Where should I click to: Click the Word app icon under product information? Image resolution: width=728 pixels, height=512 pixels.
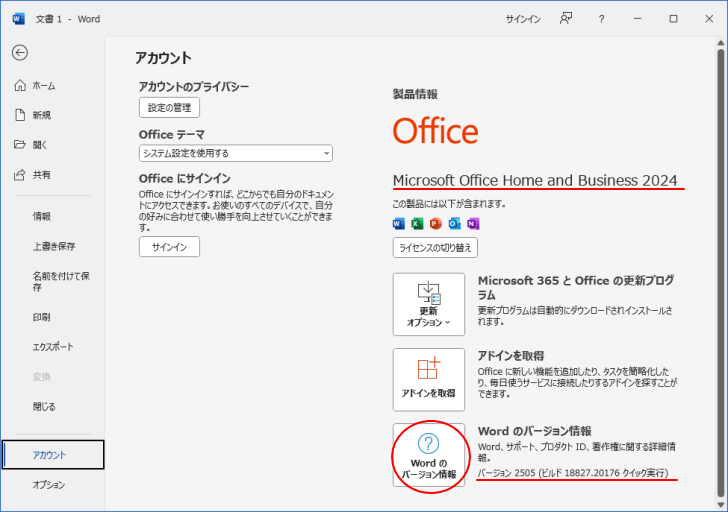coord(398,224)
